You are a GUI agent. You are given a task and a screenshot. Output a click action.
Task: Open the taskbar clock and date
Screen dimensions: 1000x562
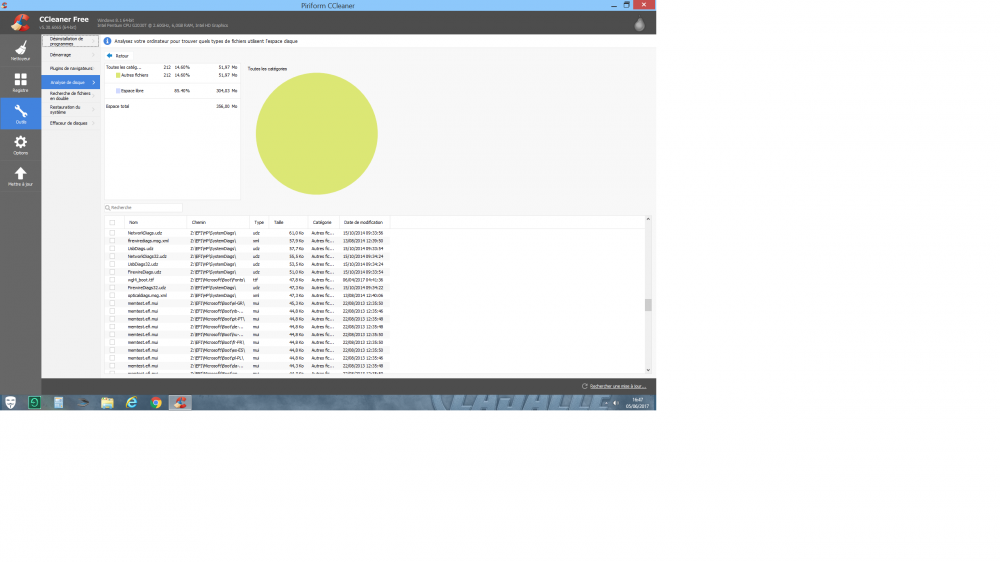pos(637,403)
